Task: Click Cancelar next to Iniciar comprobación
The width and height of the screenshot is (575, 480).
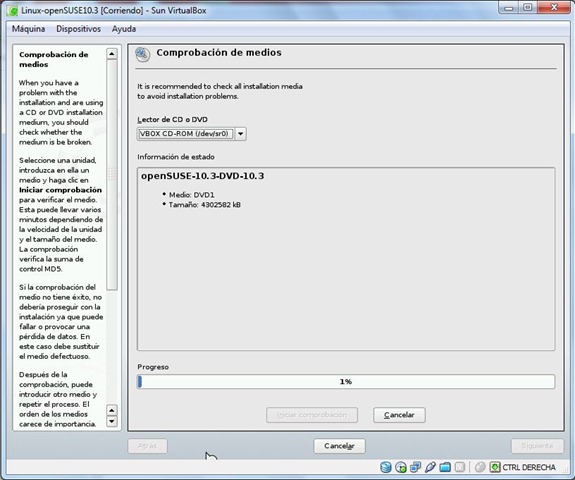Action: pos(399,415)
